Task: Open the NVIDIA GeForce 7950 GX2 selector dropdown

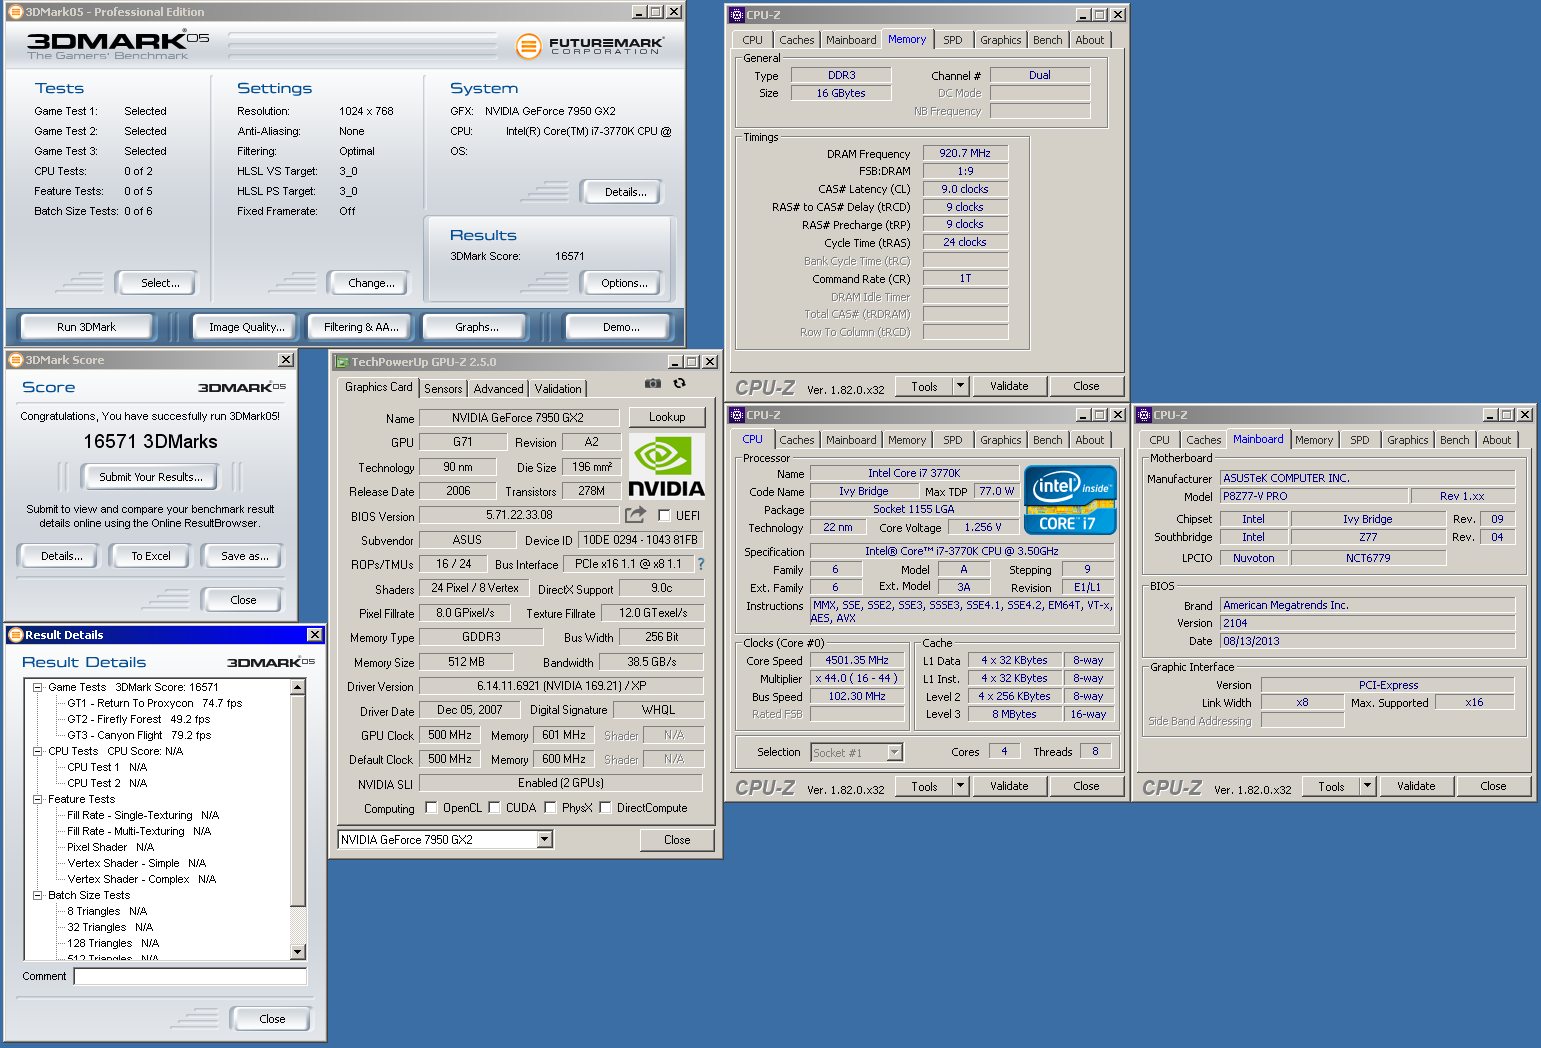Action: point(545,840)
